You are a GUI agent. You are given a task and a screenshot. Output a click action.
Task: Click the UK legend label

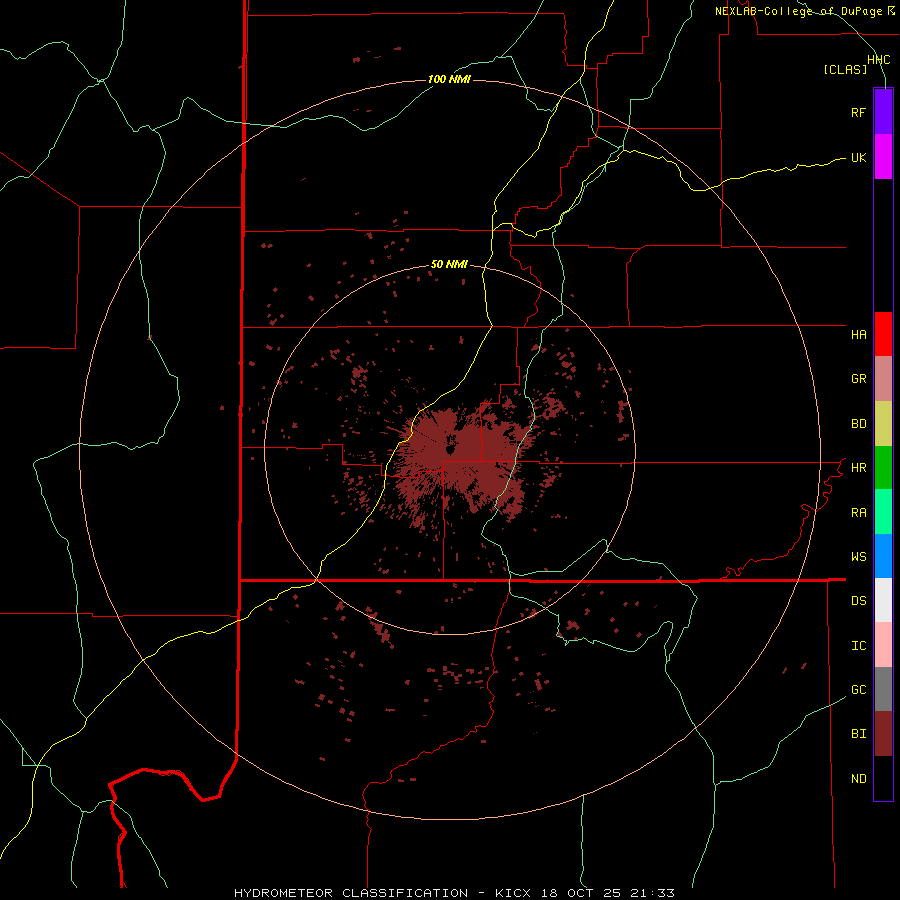coord(858,157)
